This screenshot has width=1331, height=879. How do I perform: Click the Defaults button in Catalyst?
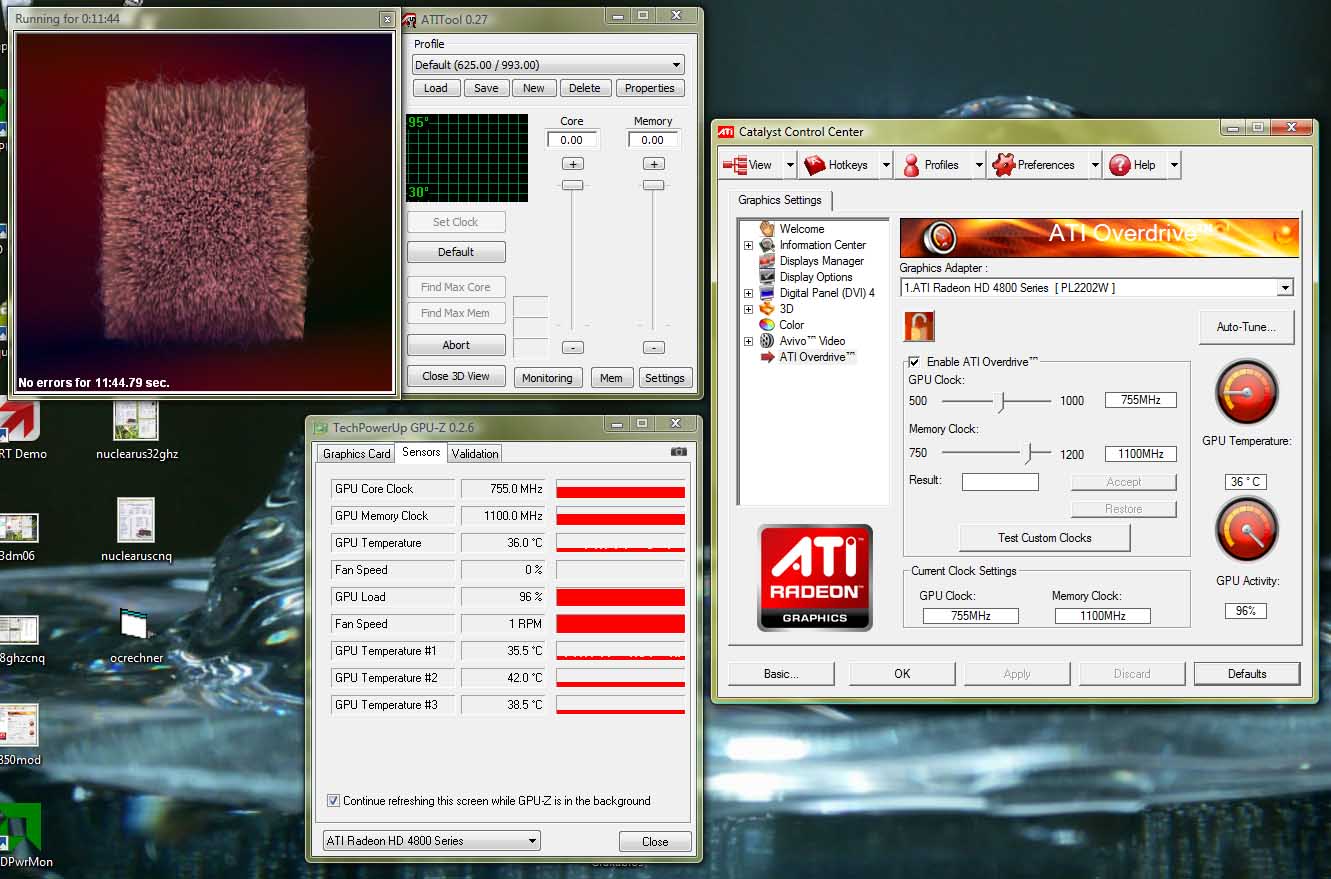[x=1247, y=674]
